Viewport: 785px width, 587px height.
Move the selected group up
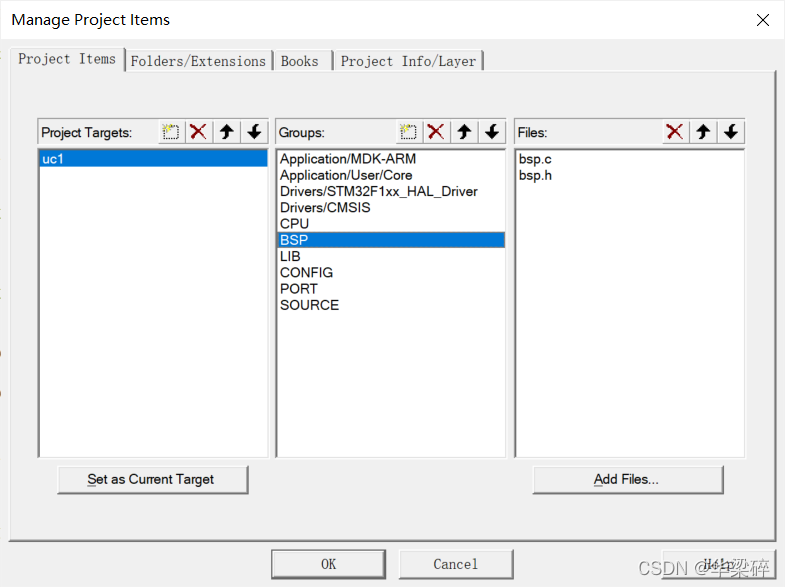464,132
